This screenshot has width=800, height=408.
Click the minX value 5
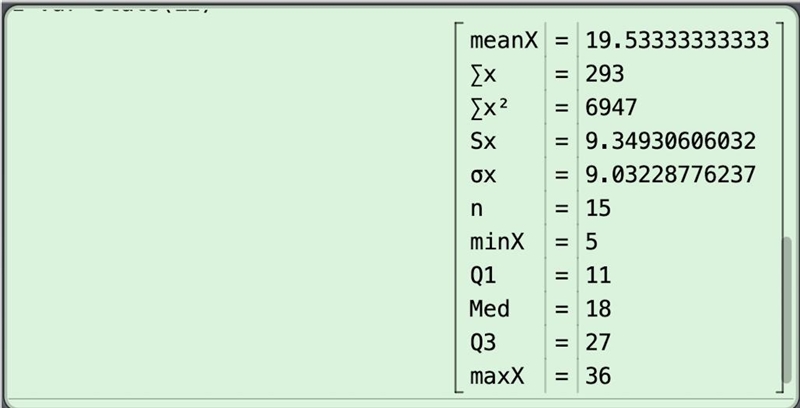coord(591,242)
